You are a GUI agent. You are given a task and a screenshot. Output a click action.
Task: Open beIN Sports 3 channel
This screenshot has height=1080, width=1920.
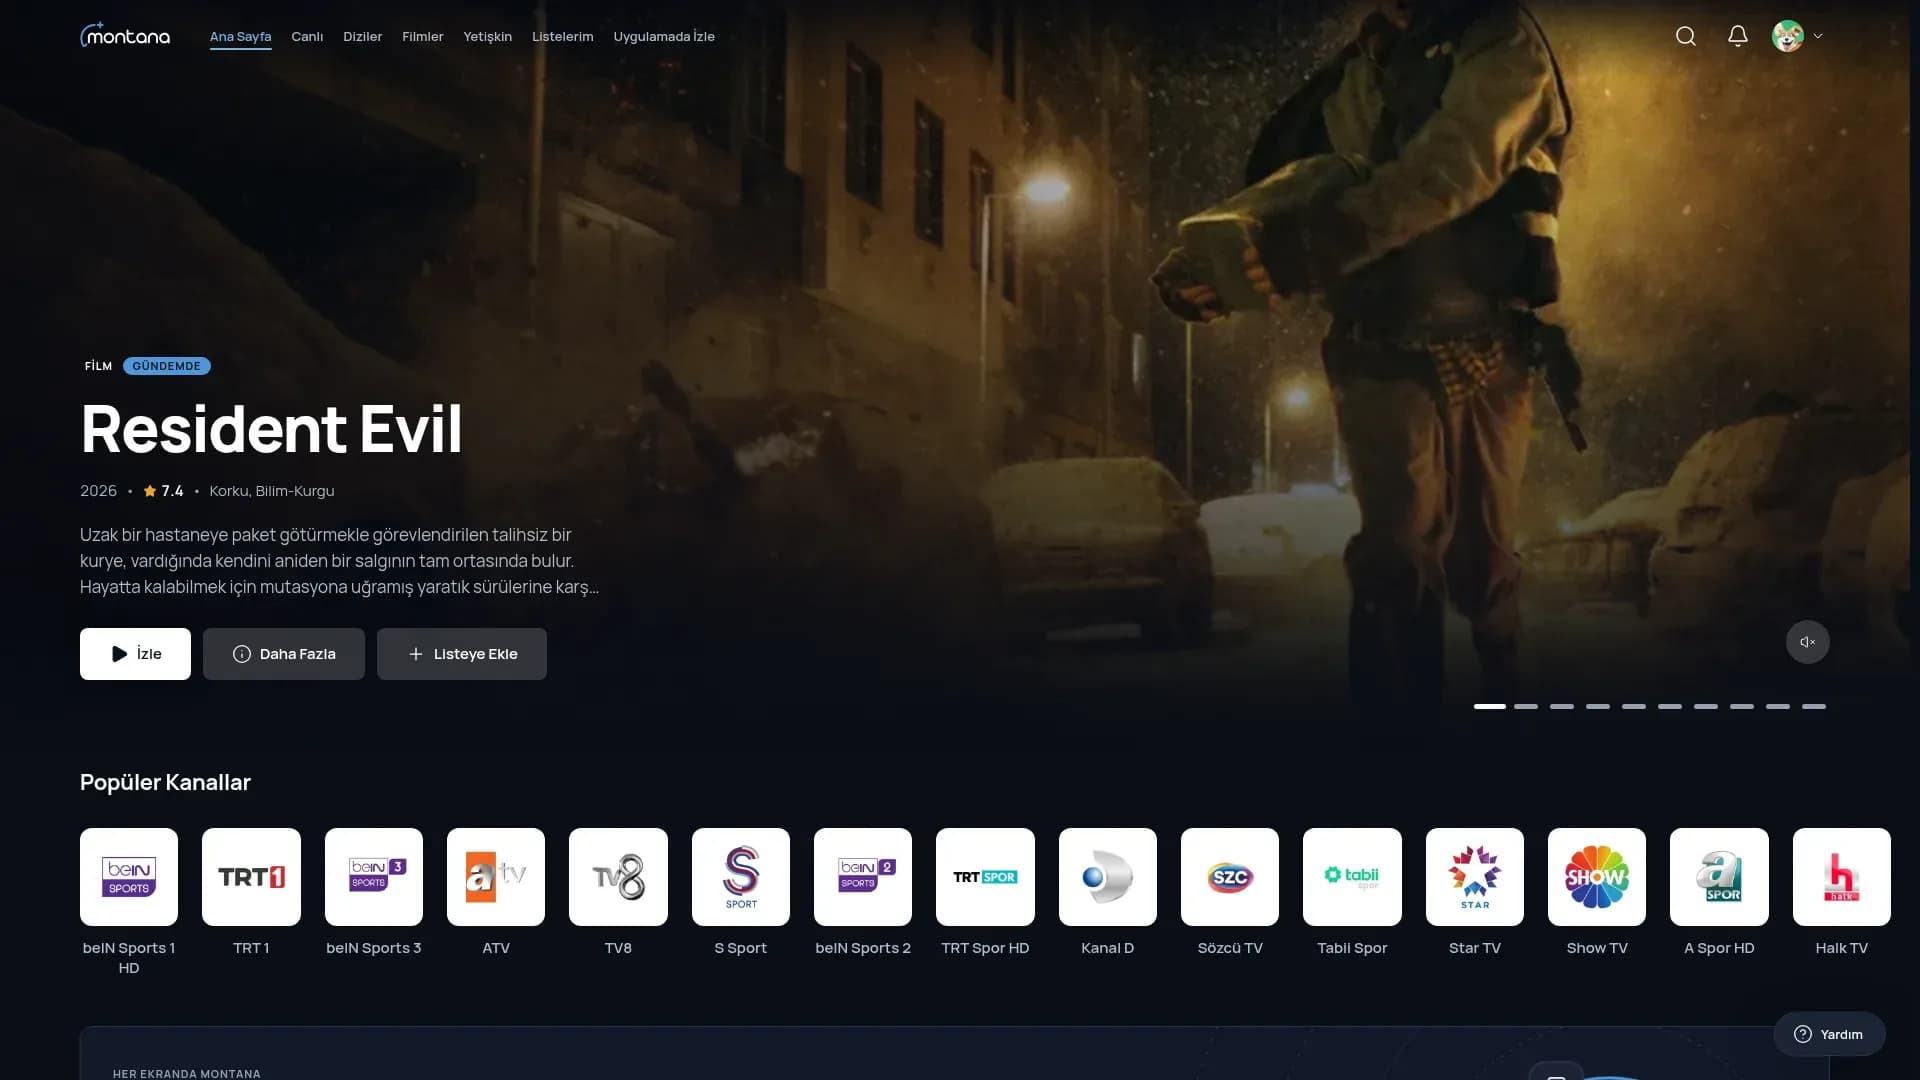(x=374, y=877)
